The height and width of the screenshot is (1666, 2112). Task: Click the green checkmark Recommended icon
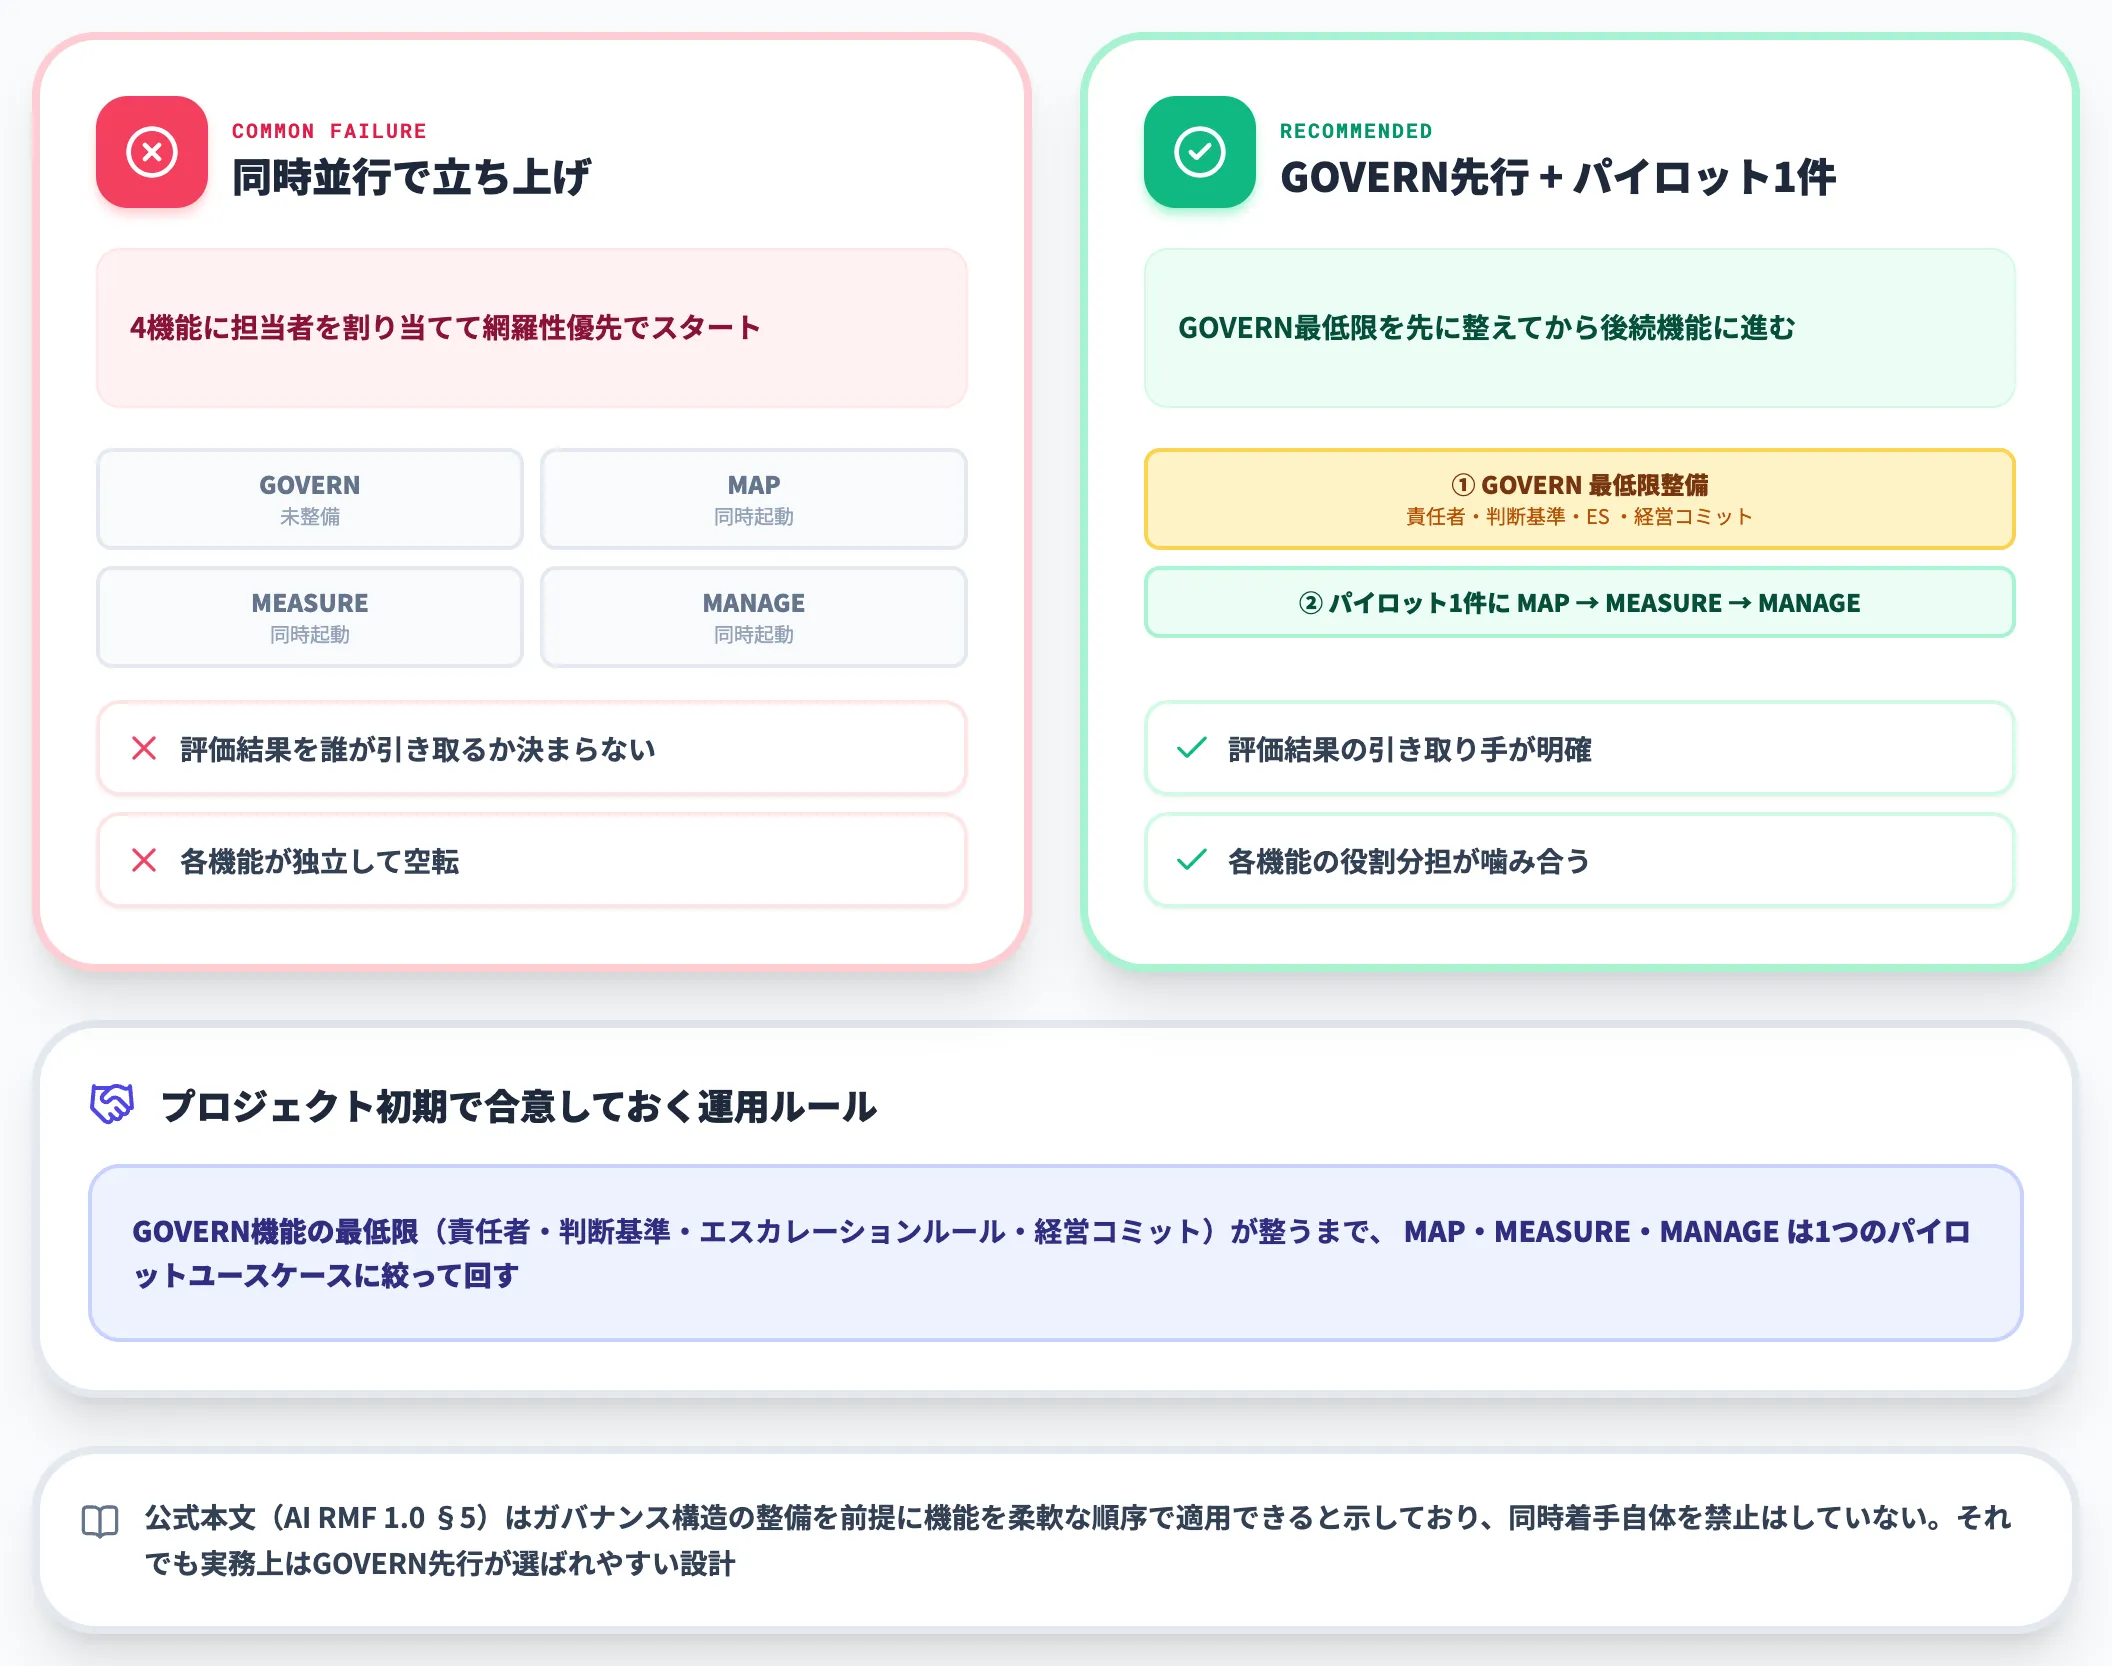pyautogui.click(x=1200, y=152)
